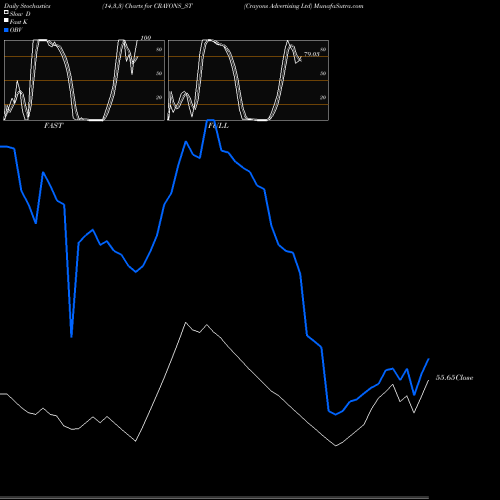Click the '20' axis label in FULL chart
Screen dimensions: 500x500
pyautogui.click(x=323, y=97)
